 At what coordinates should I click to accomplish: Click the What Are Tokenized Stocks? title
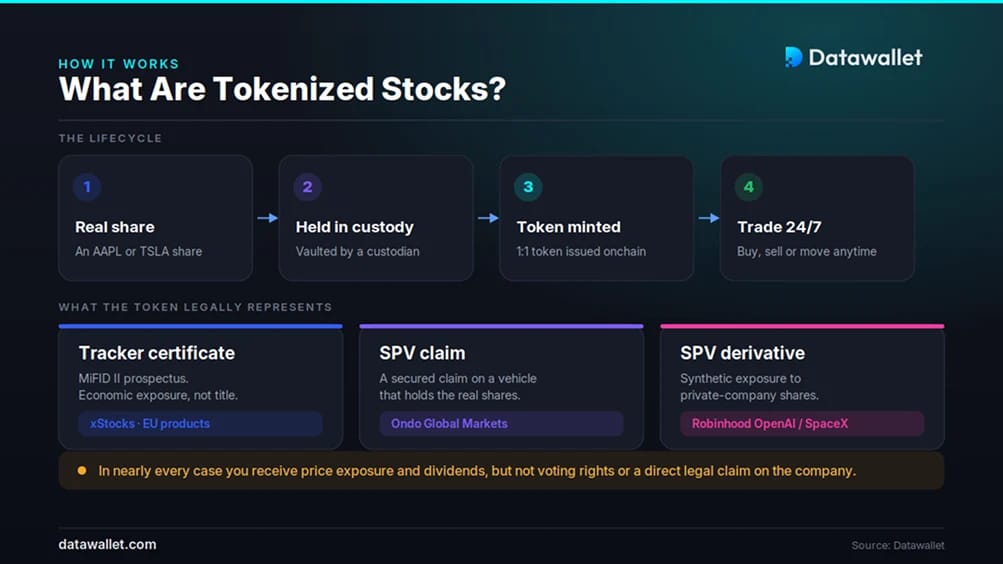(282, 89)
